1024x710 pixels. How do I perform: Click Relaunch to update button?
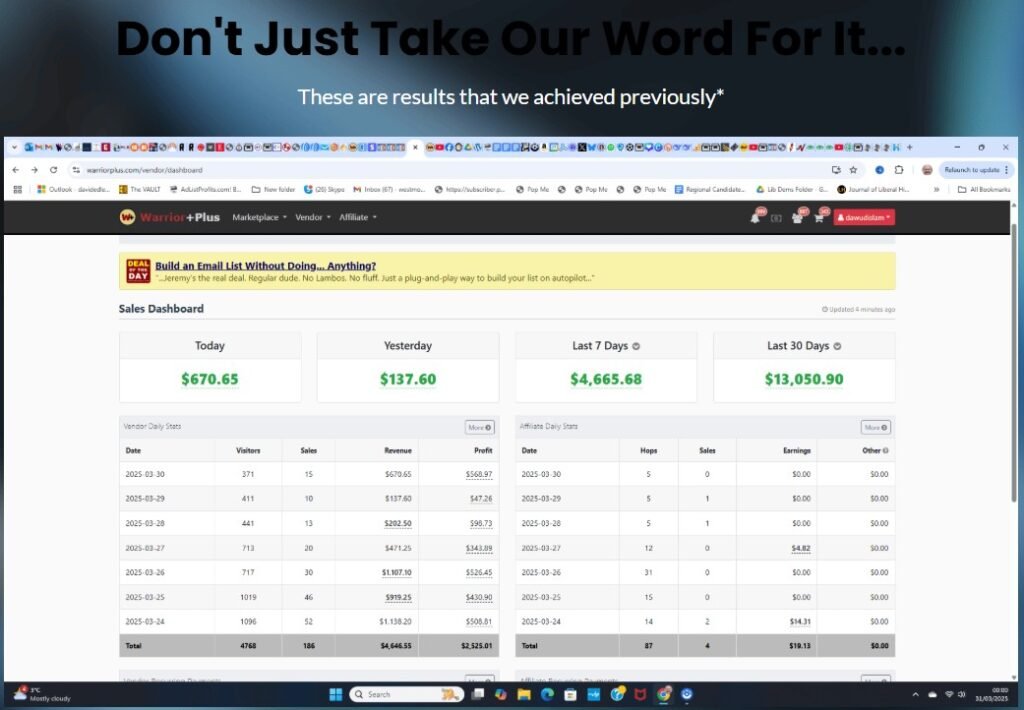pyautogui.click(x=976, y=170)
